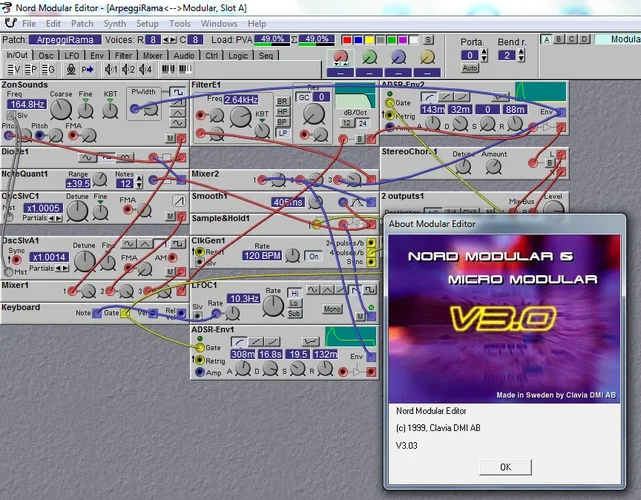Select the square waveform in LFOC1
This screenshot has width=641, height=500.
(x=370, y=290)
